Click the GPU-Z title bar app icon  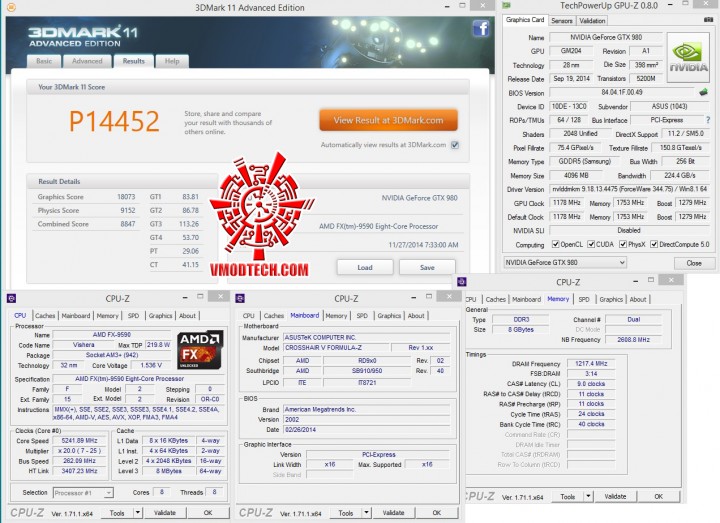click(506, 6)
